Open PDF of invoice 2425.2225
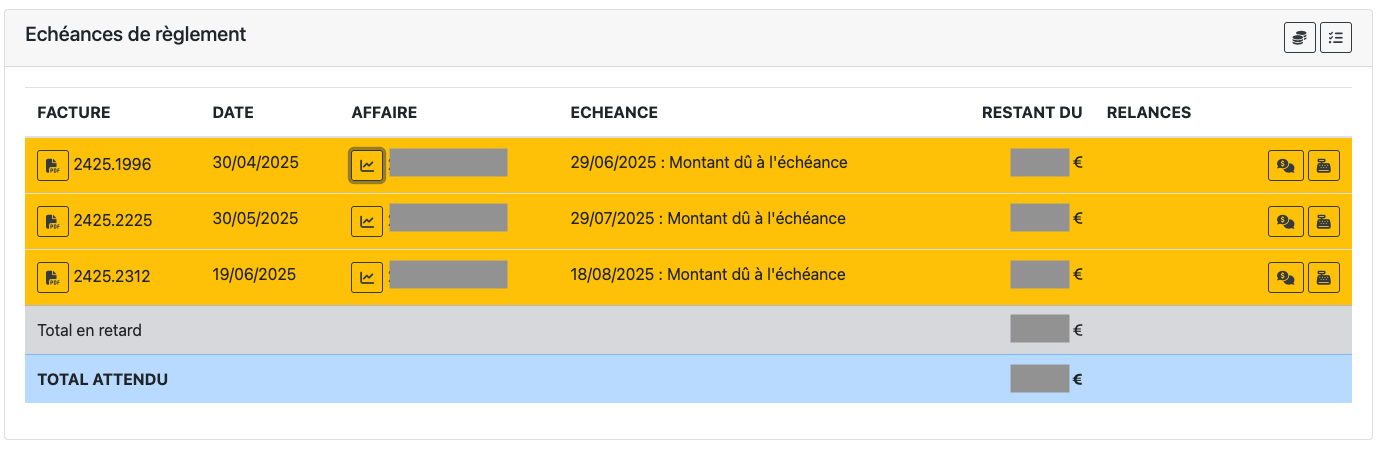Screen dimensions: 1381x449 pyautogui.click(x=53, y=221)
